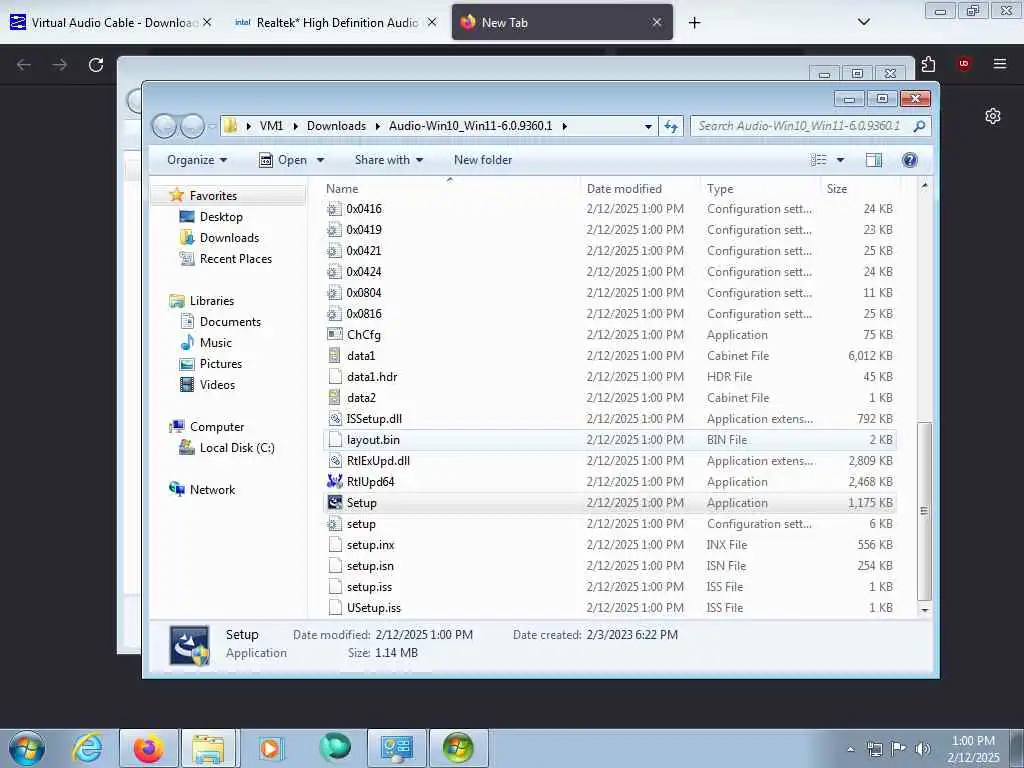Expand the view options dropdown arrow

[x=840, y=160]
